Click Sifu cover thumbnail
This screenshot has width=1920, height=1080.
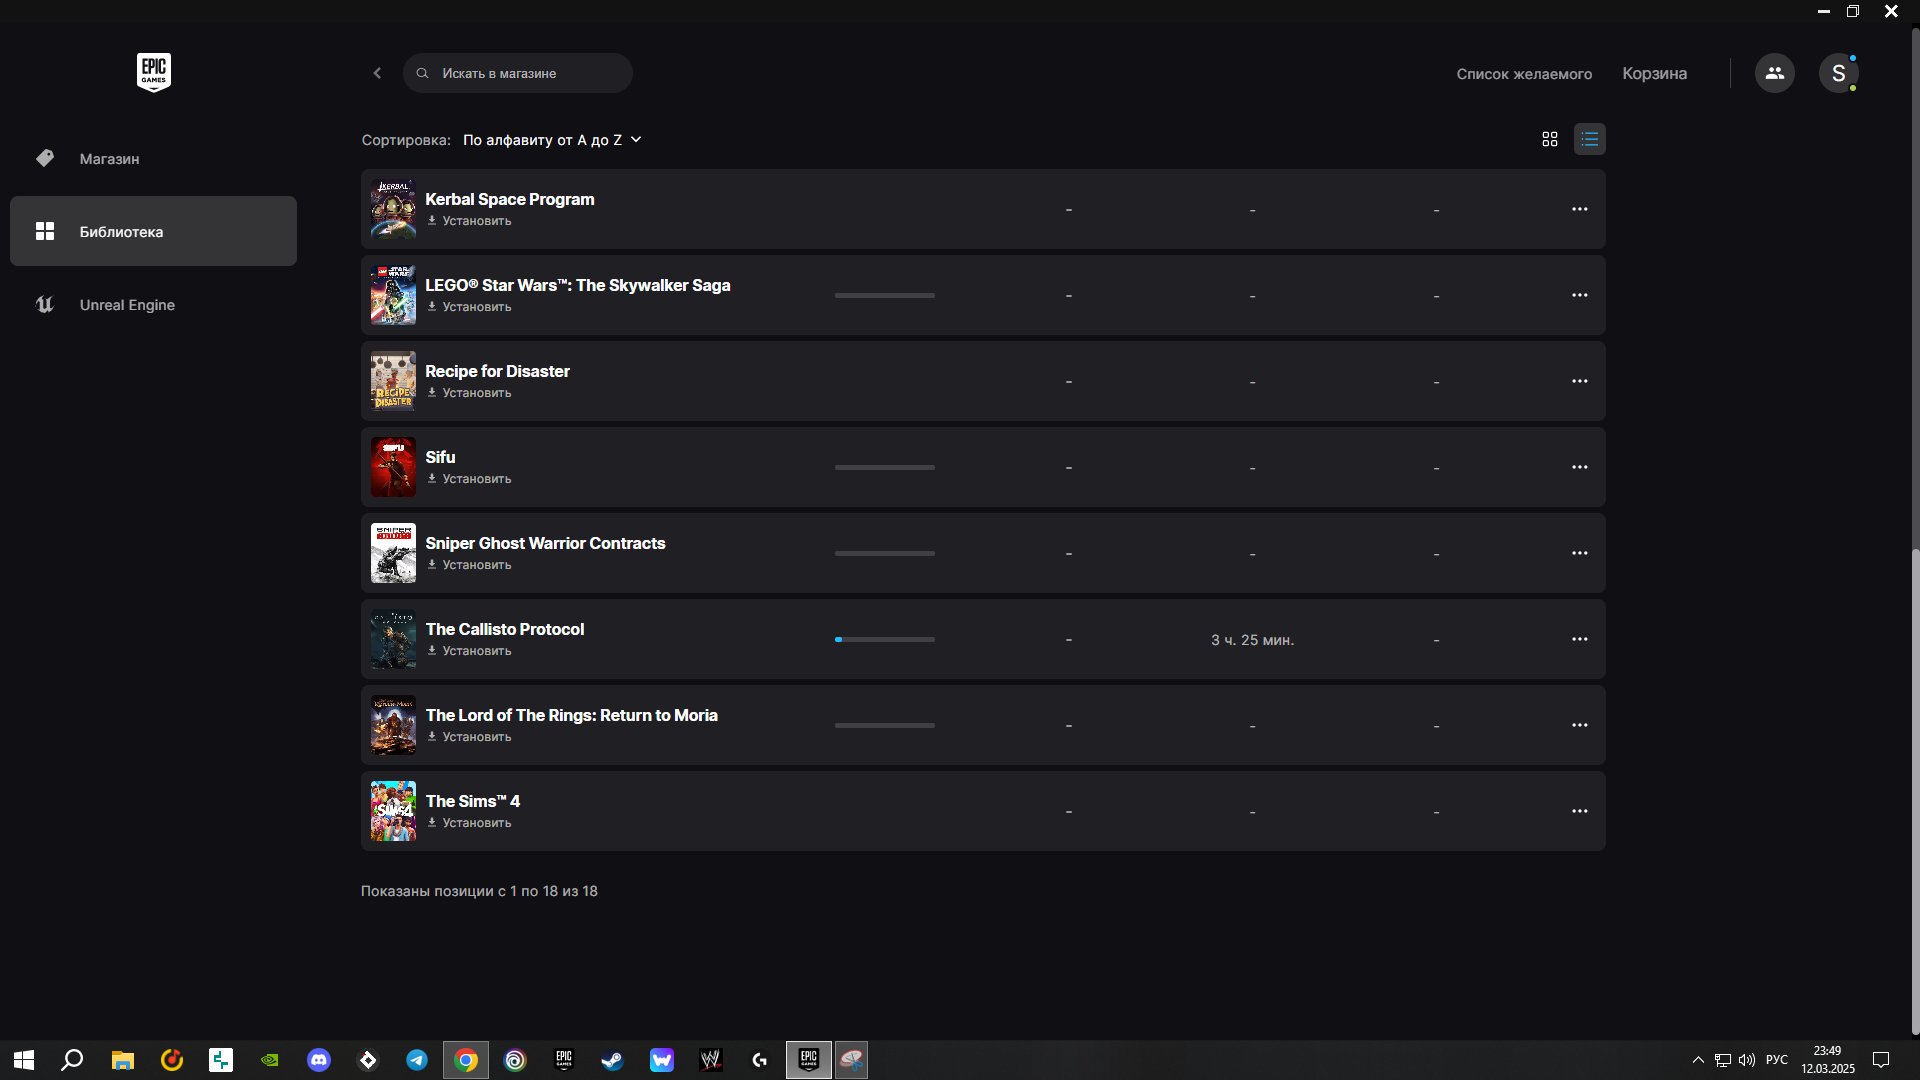(393, 467)
